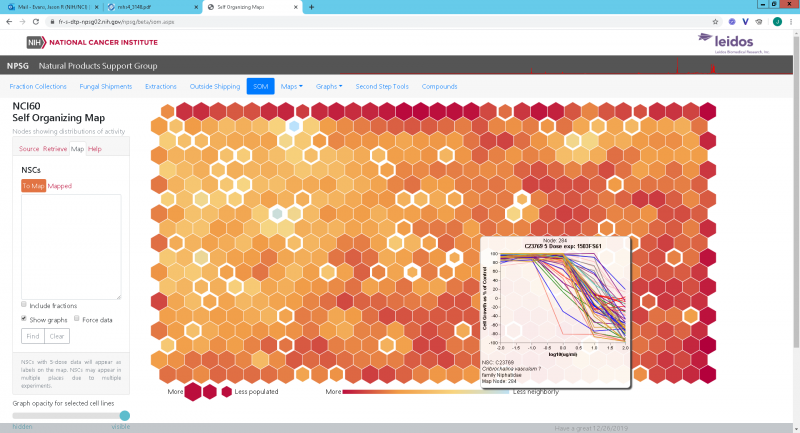This screenshot has height=433, width=800.
Task: Open a new browser tab
Action: (312, 6)
